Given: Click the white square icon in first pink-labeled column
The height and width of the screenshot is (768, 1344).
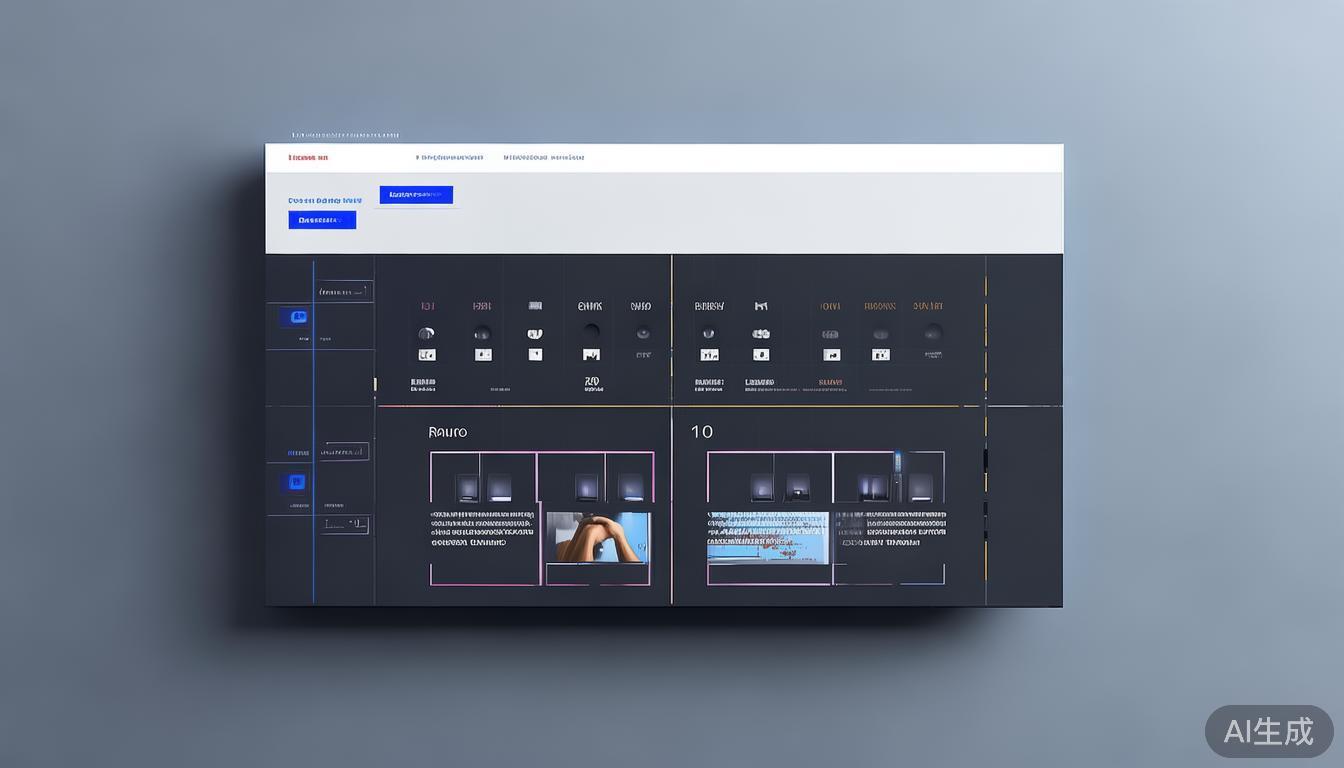Looking at the screenshot, I should tap(427, 355).
